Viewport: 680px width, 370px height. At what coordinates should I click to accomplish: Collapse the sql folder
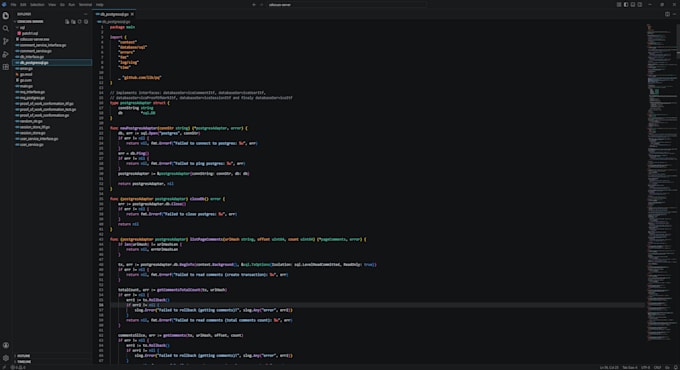23,27
